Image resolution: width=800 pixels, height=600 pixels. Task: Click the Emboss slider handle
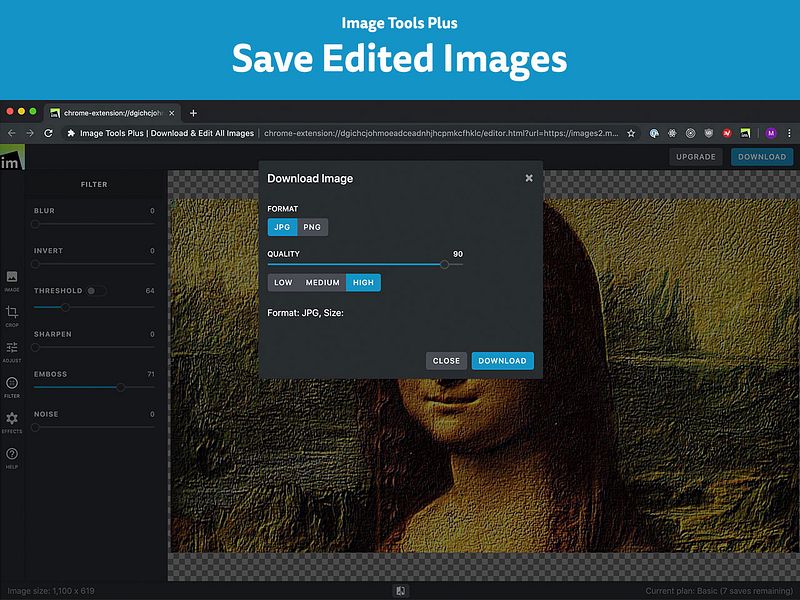click(x=121, y=387)
